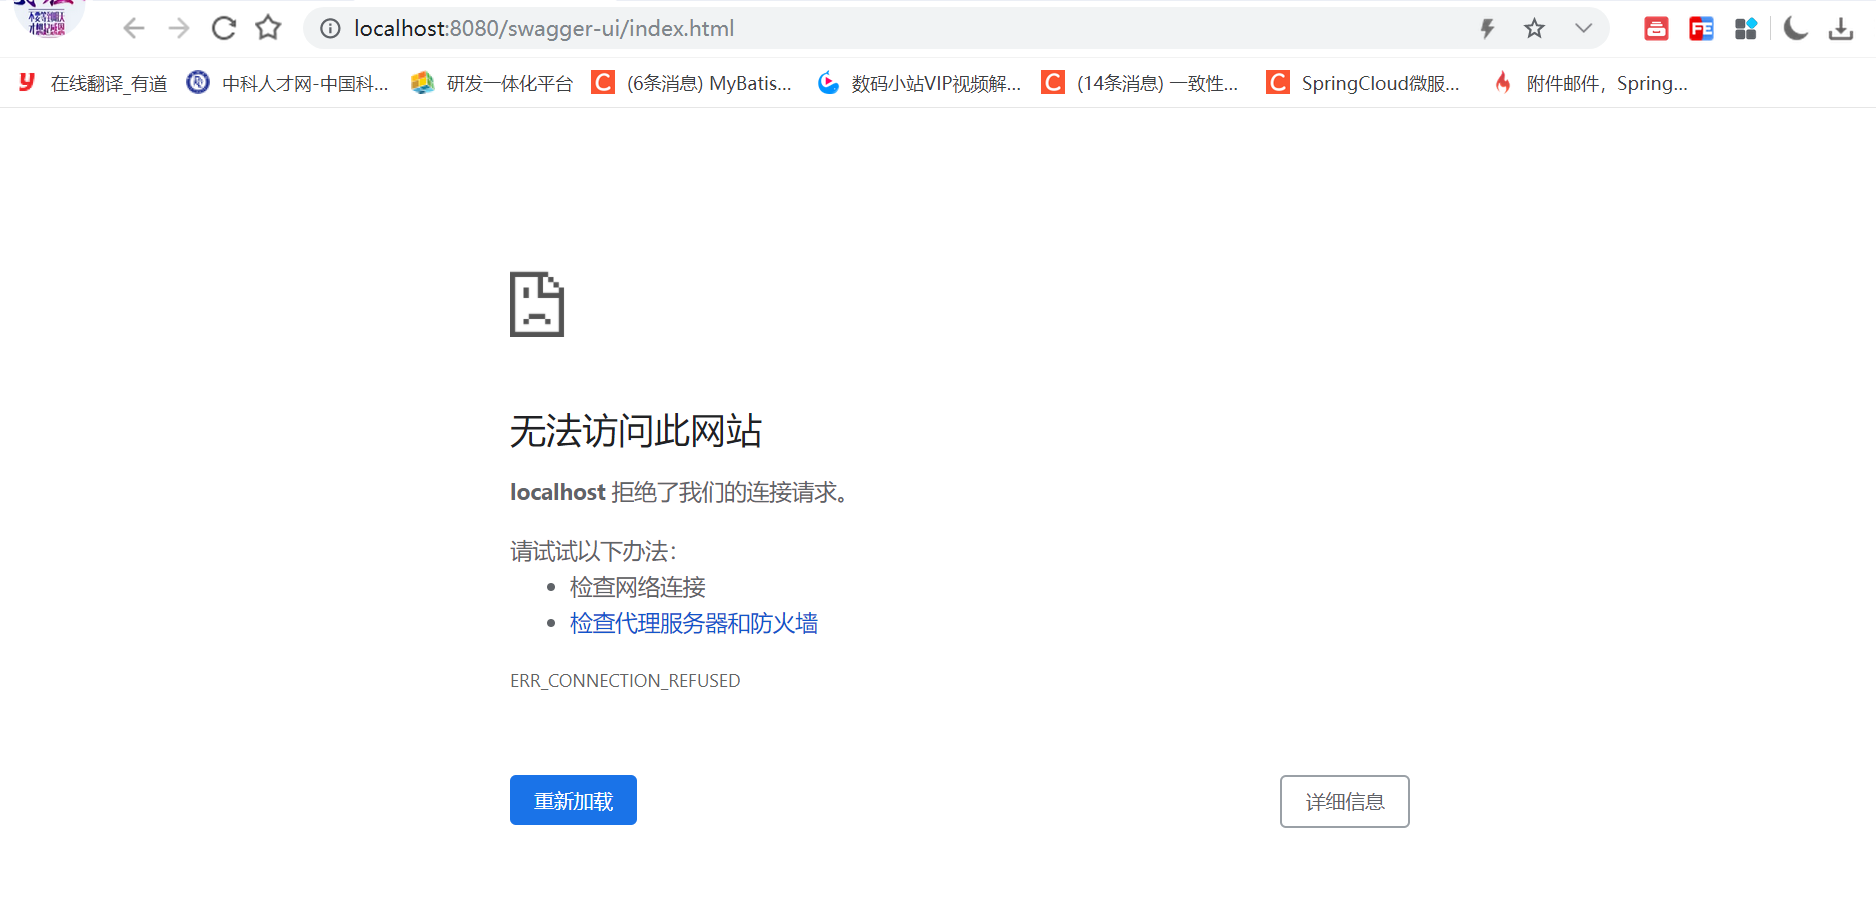
Task: Click the 检查代理服务器和防火墙 link
Action: 694,623
